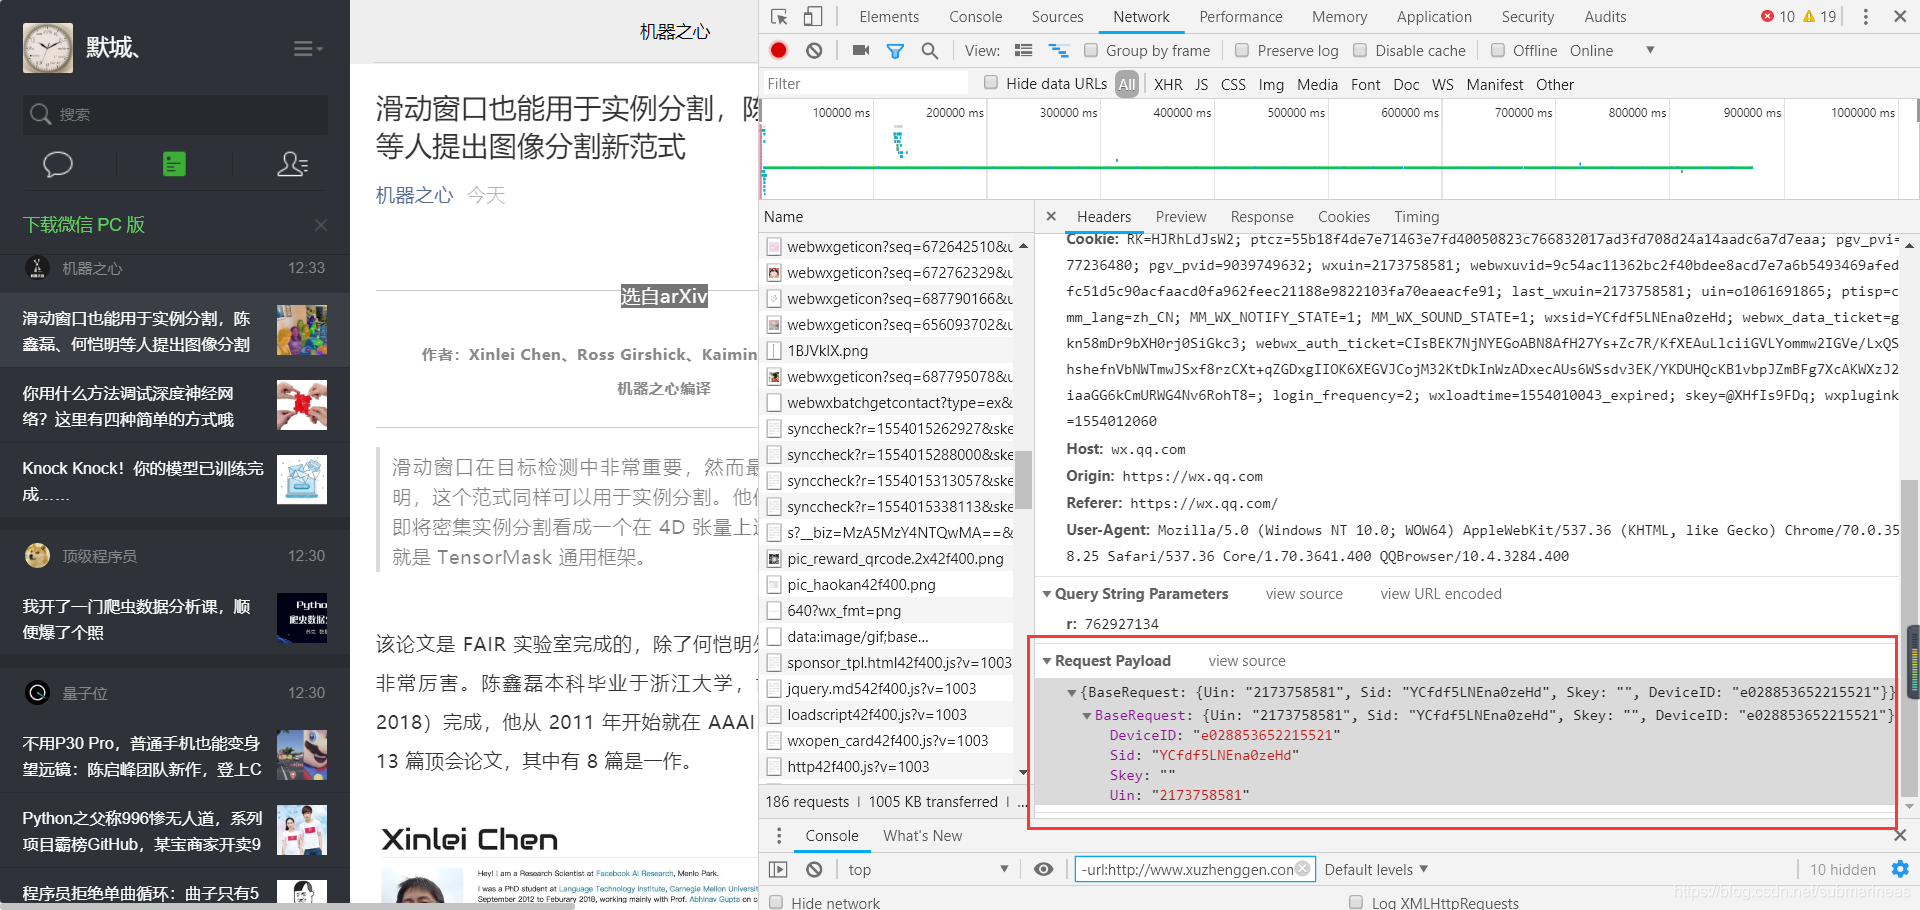Click view URL encoded link
The height and width of the screenshot is (910, 1920).
tap(1441, 594)
